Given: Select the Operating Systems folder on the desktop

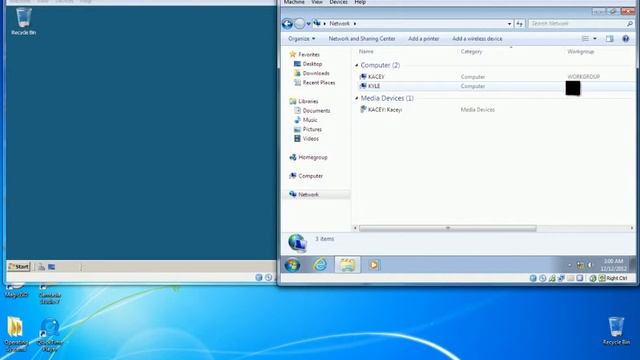Looking at the screenshot, I should pos(16,335).
